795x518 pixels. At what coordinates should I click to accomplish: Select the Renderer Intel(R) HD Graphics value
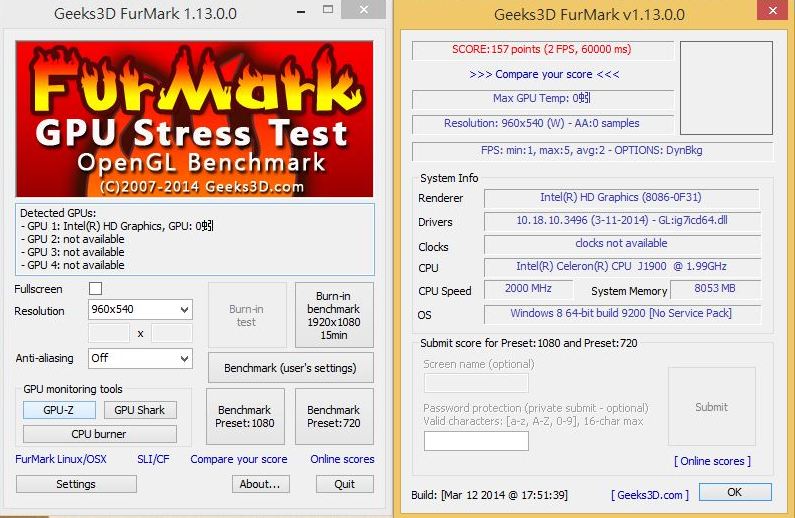622,198
